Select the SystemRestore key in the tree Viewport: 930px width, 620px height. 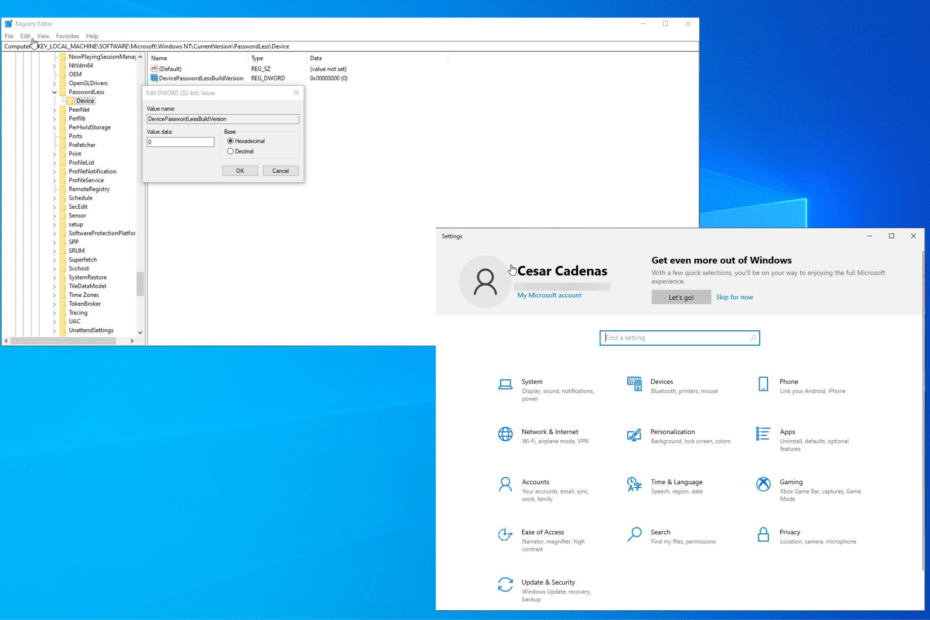pyautogui.click(x=87, y=278)
